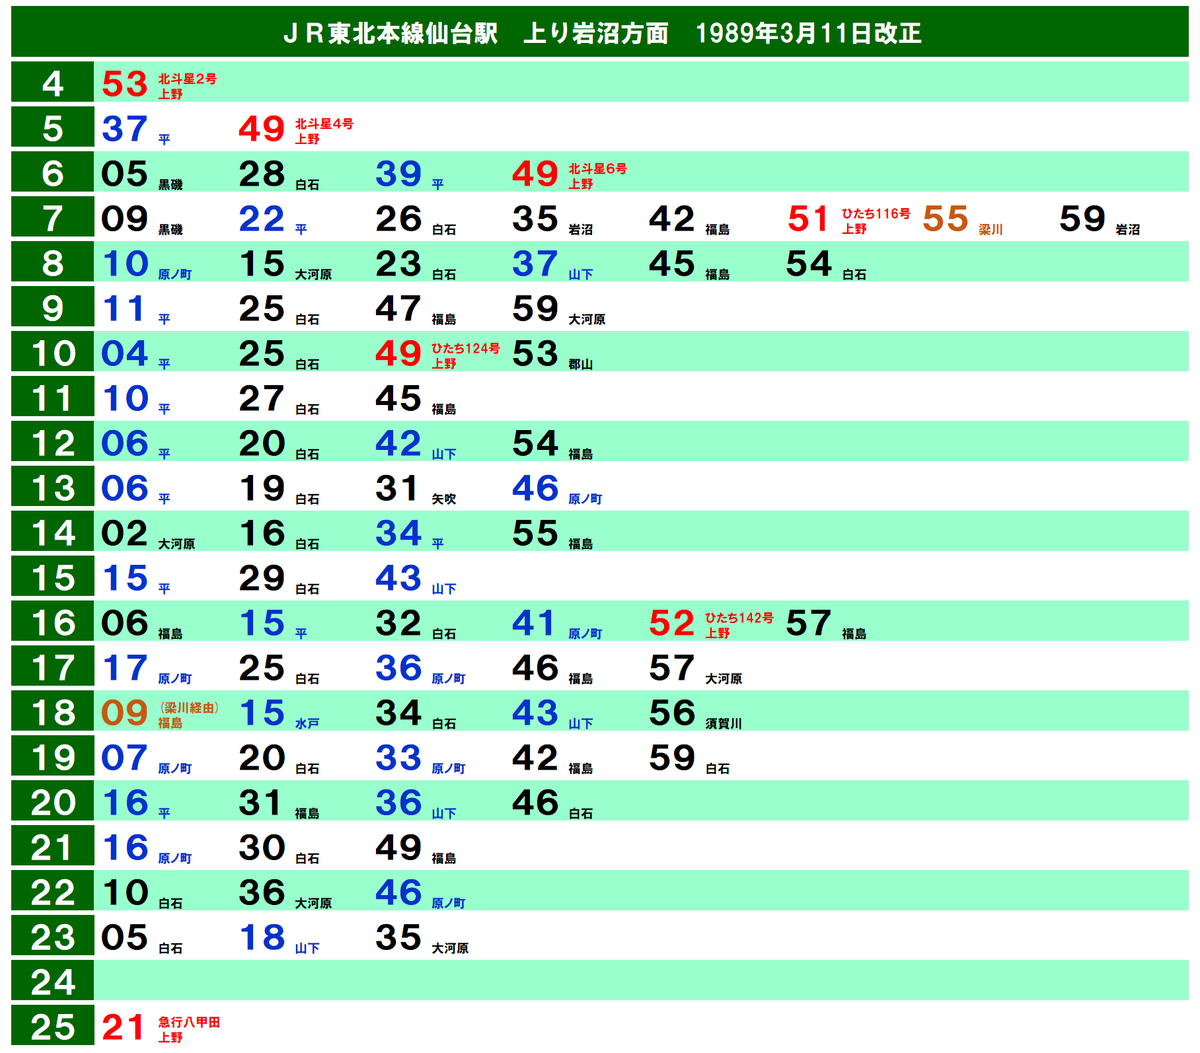
Task: Click the 11:45 福島 departure
Action: (416, 399)
